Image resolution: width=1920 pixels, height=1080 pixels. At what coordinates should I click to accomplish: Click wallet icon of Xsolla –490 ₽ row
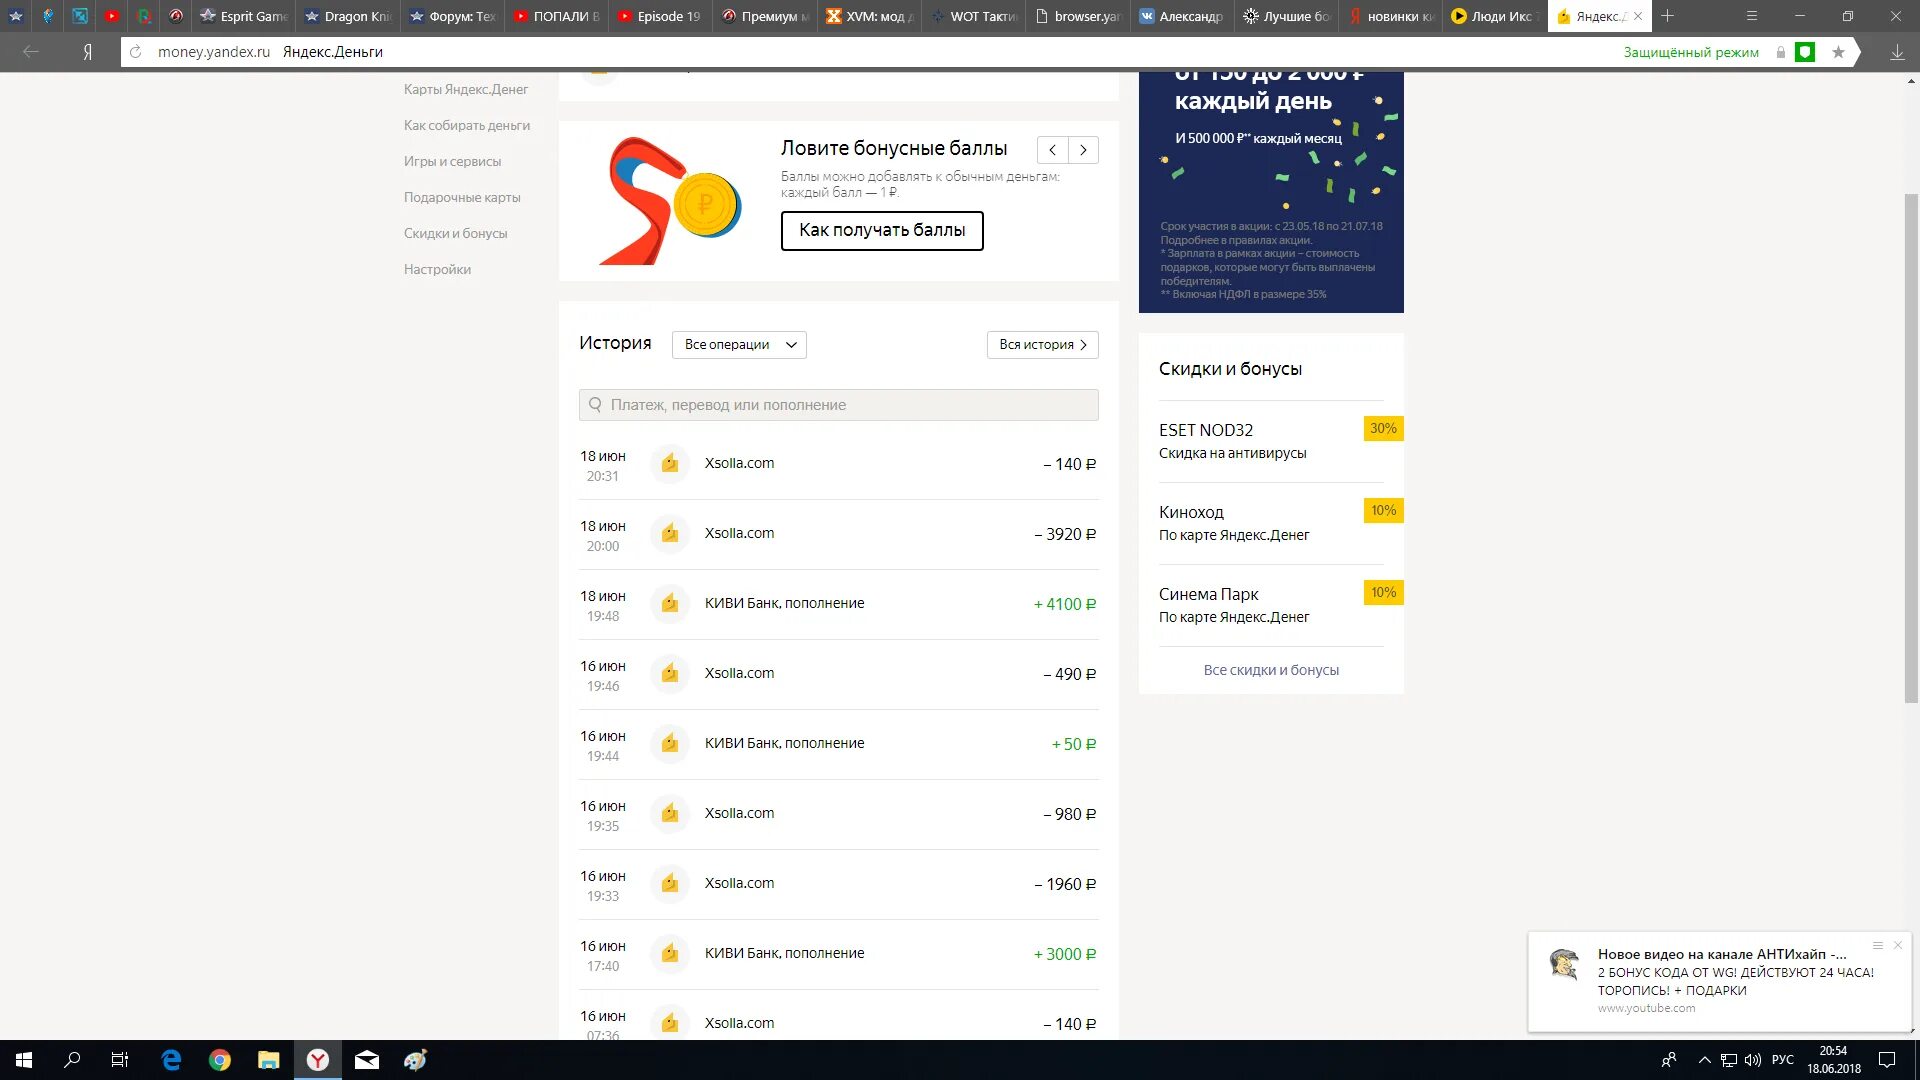tap(670, 674)
